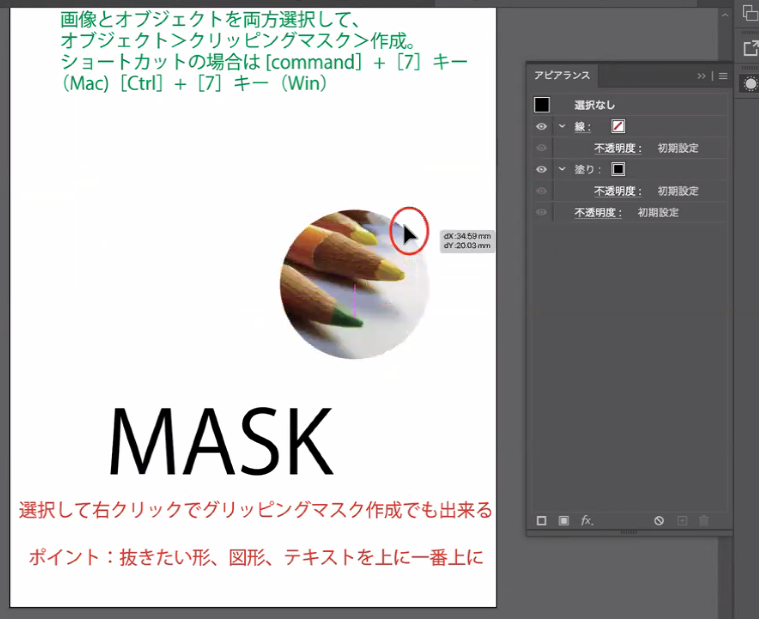The width and height of the screenshot is (759, 619).
Task: Click the 線 stroke label link
Action: [x=583, y=127]
